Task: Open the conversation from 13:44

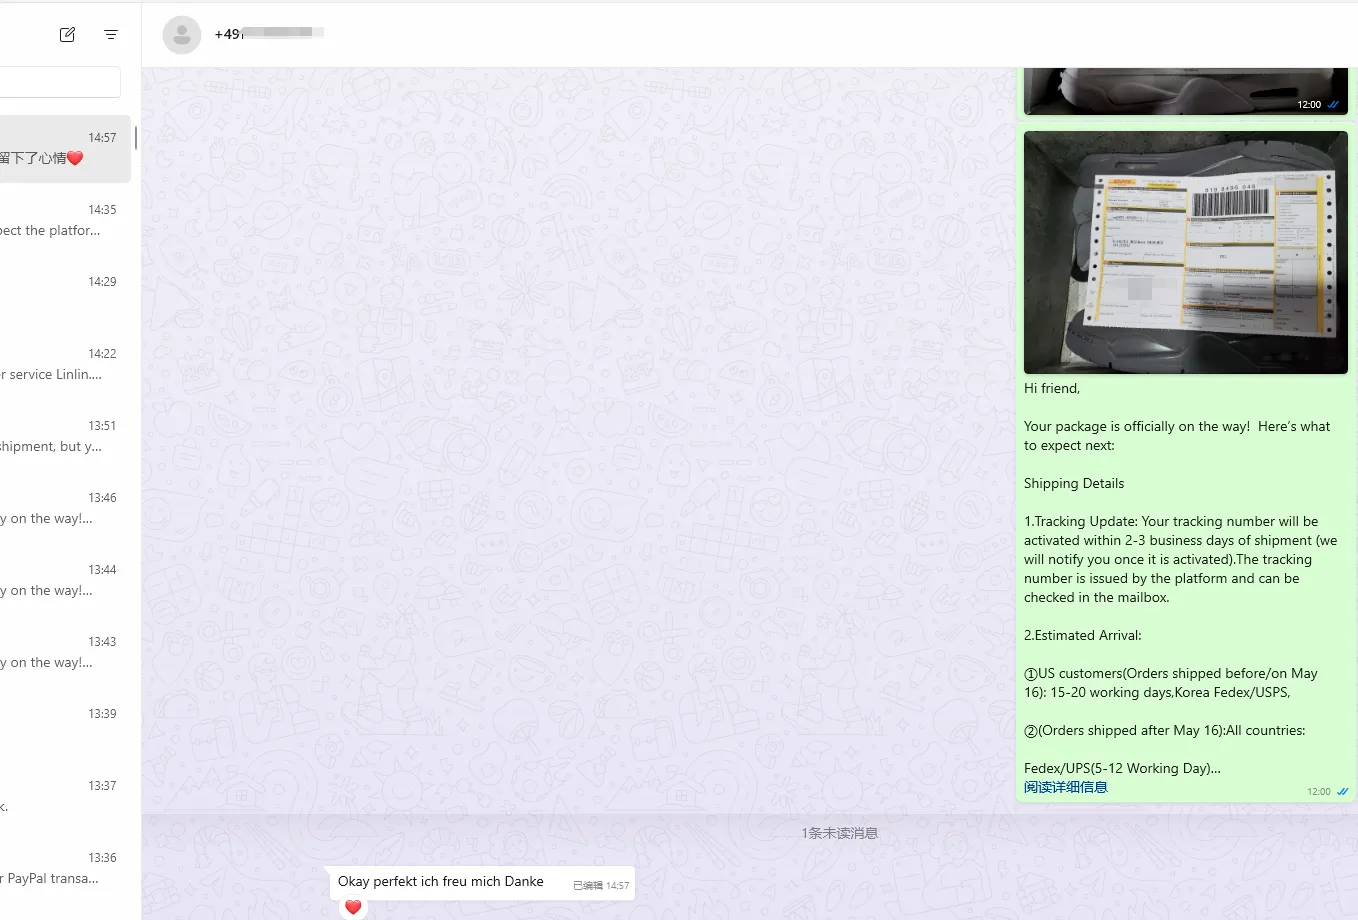Action: (65, 581)
